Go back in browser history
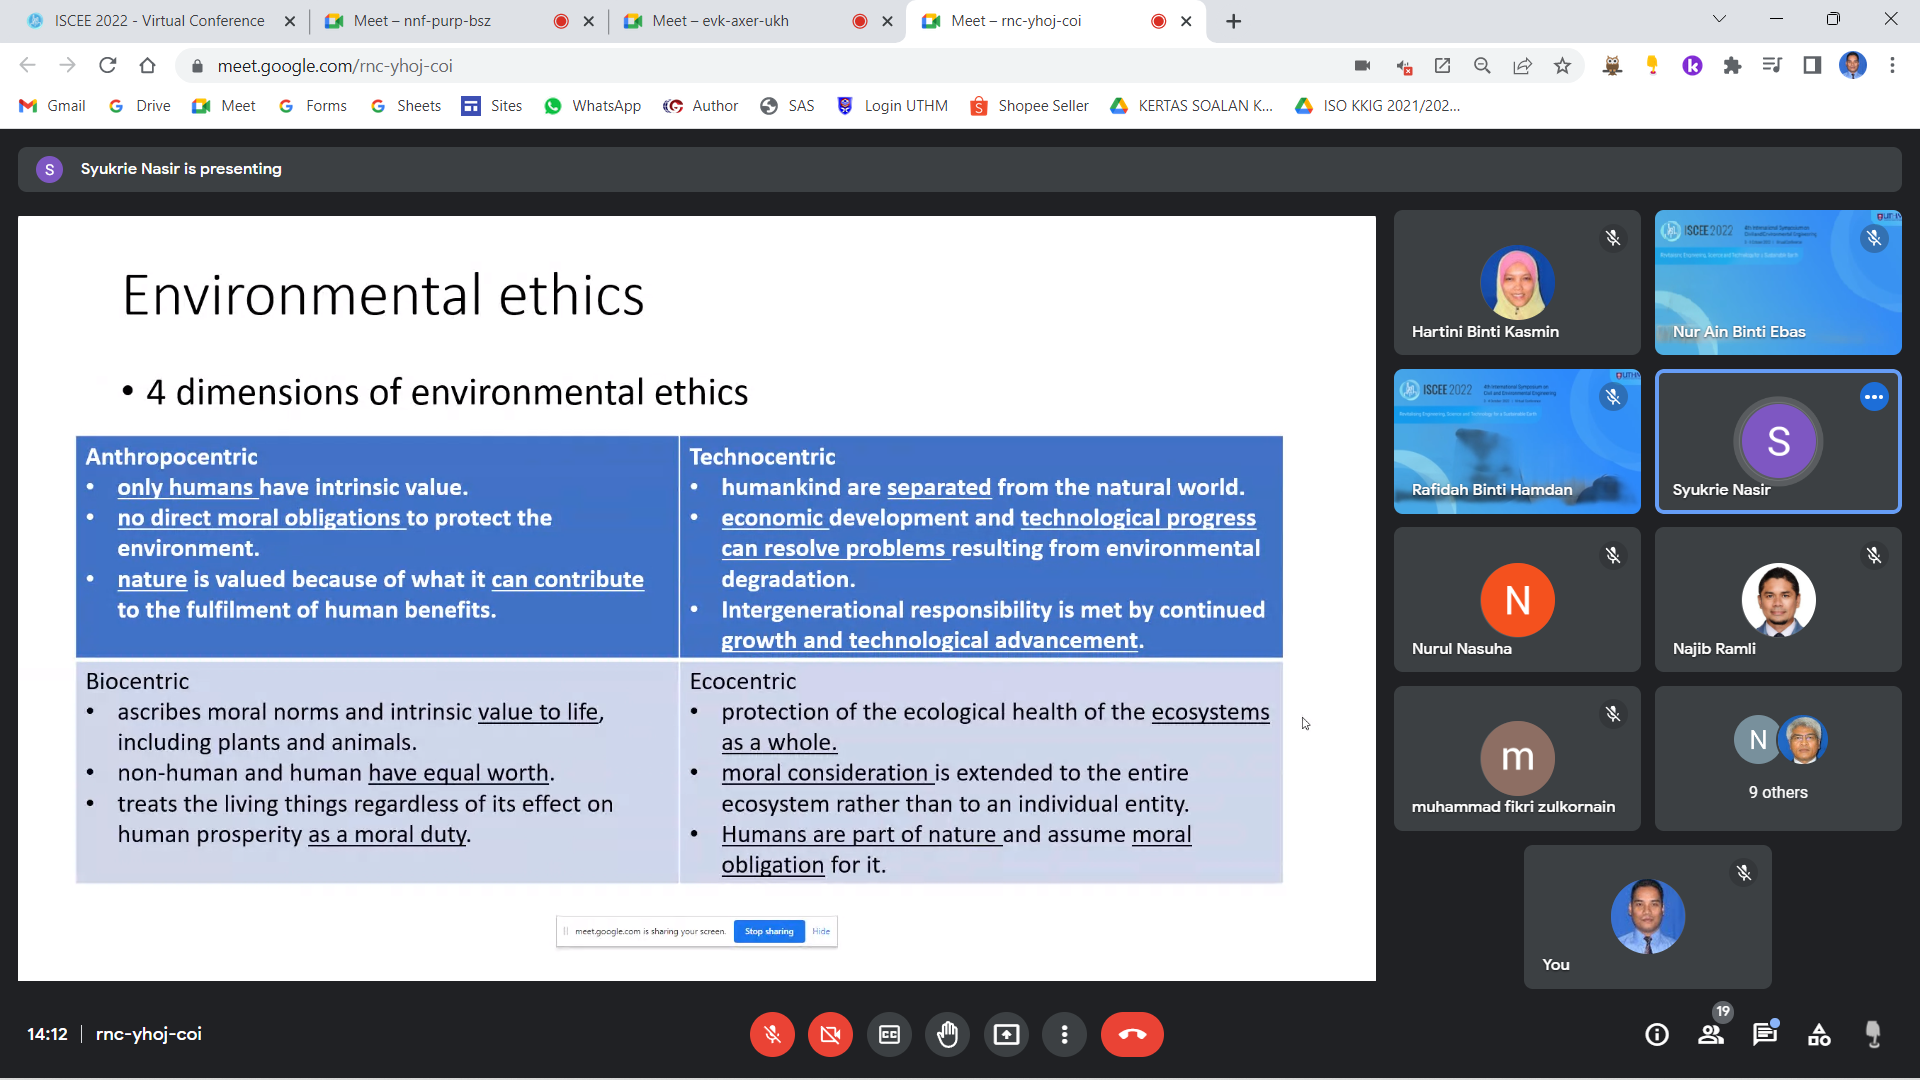The height and width of the screenshot is (1080, 1920). pyautogui.click(x=27, y=65)
